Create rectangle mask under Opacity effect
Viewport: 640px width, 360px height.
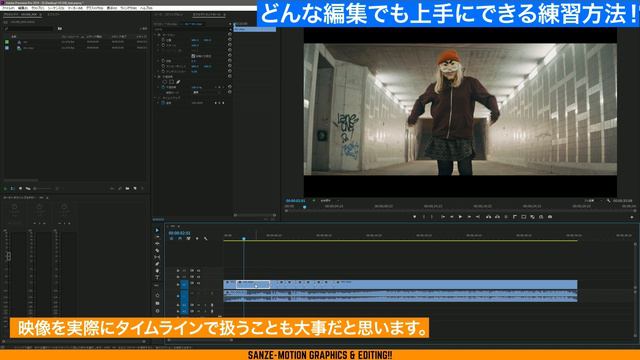[x=171, y=82]
